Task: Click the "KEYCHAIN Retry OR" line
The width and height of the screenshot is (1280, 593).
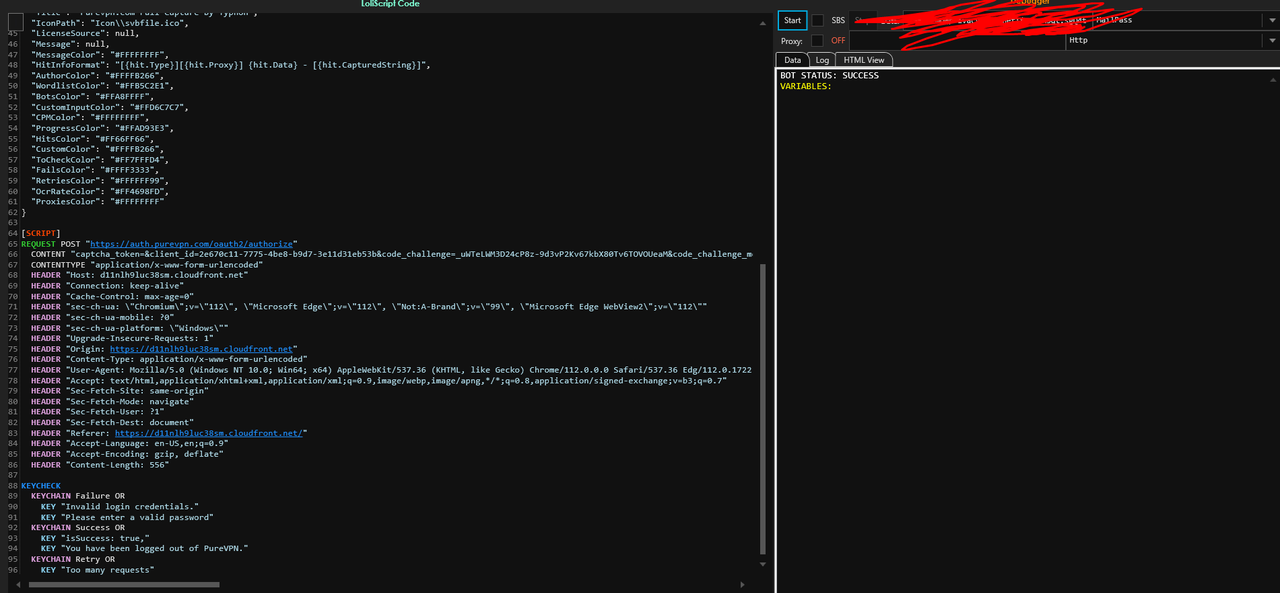Action: pos(73,559)
